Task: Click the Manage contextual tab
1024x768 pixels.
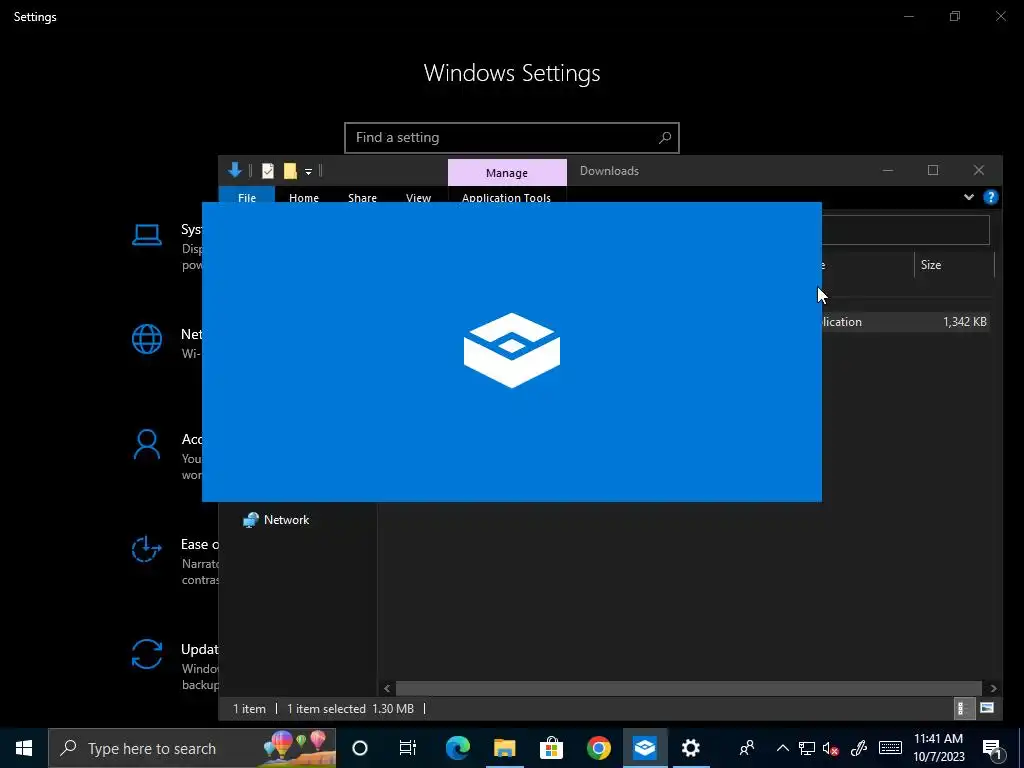Action: 507,172
